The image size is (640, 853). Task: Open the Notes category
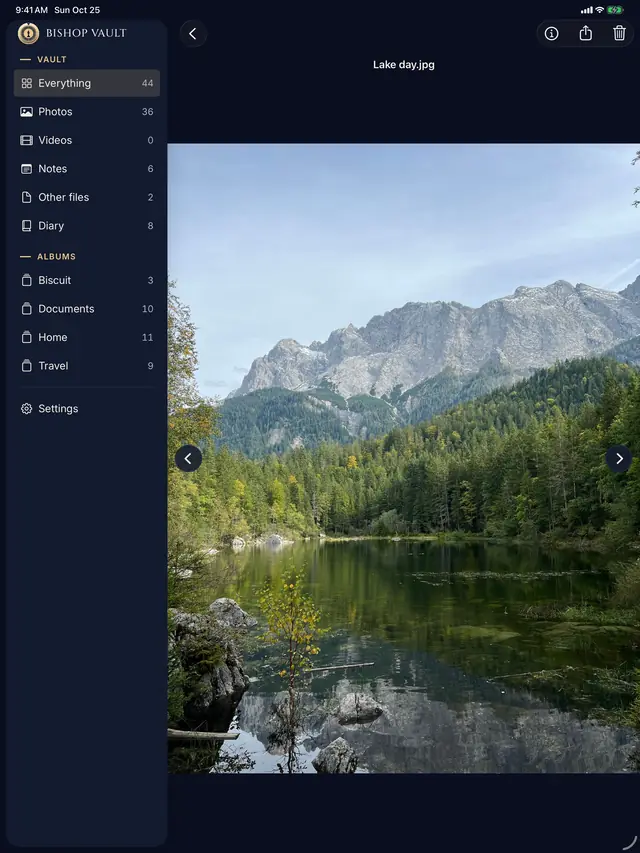click(x=87, y=169)
